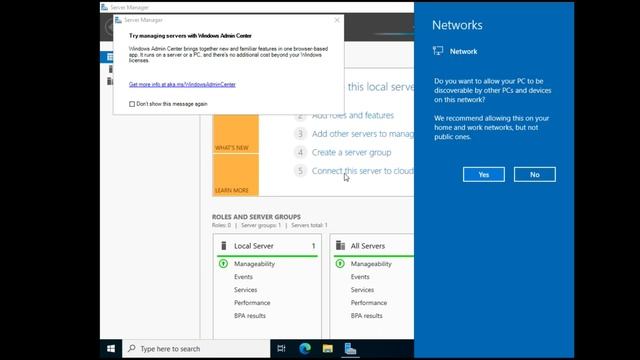Open Task View on the taskbar
The width and height of the screenshot is (640, 360).
tap(281, 349)
